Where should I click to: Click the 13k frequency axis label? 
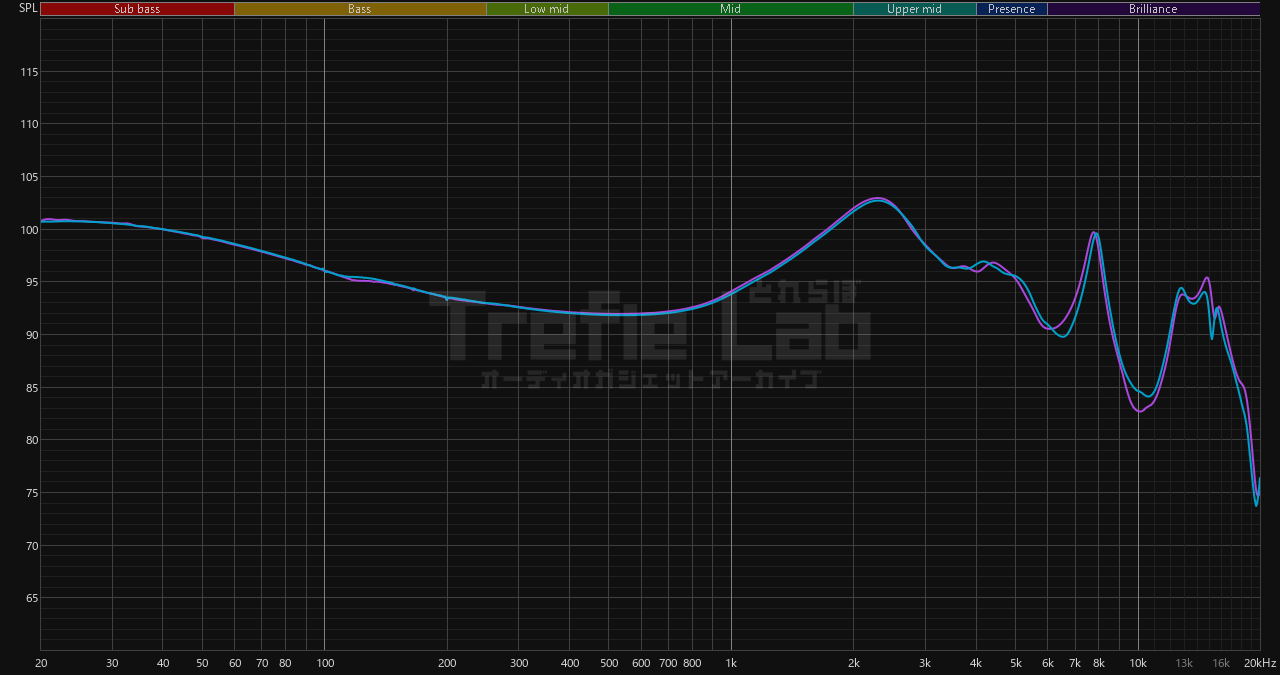(x=1184, y=663)
